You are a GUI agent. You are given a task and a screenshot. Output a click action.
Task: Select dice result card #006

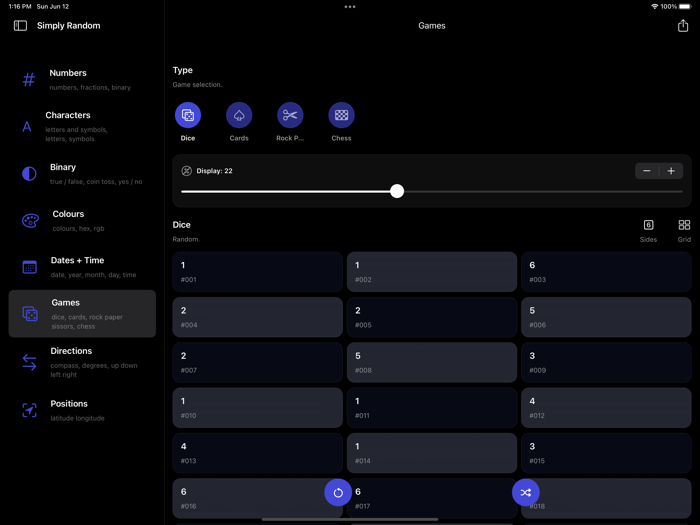(x=606, y=317)
